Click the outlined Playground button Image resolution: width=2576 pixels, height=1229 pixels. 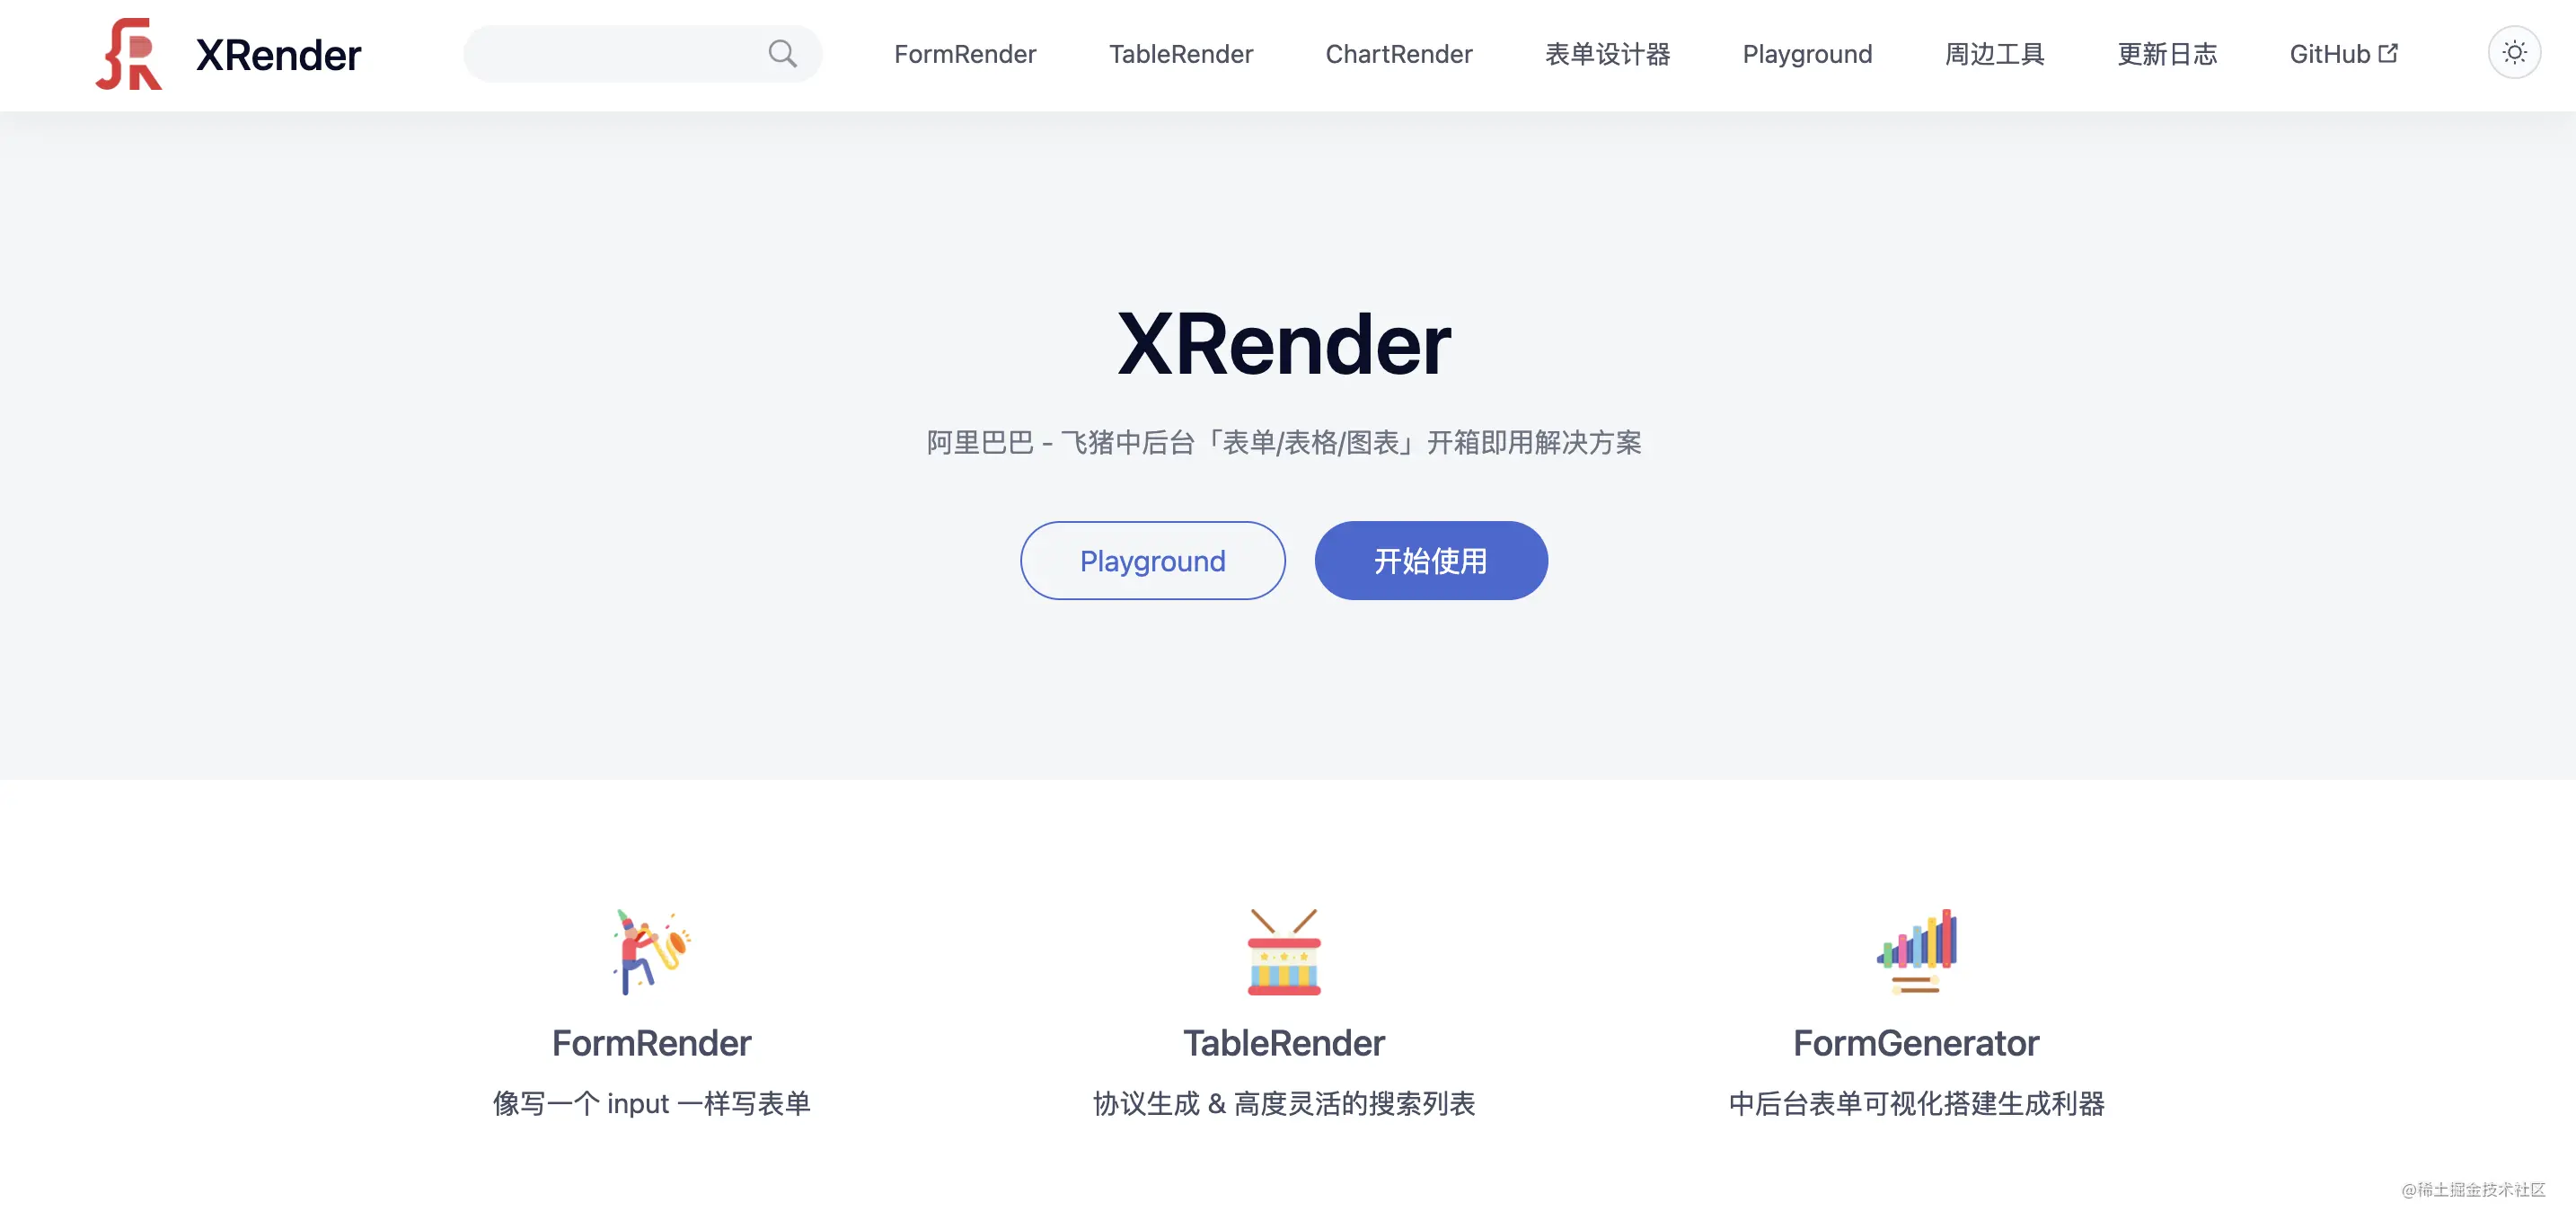pos(1152,560)
